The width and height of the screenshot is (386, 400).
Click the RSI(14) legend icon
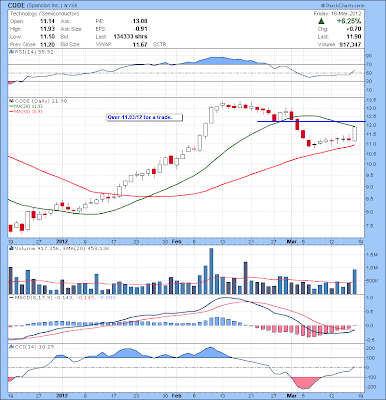pyautogui.click(x=11, y=52)
